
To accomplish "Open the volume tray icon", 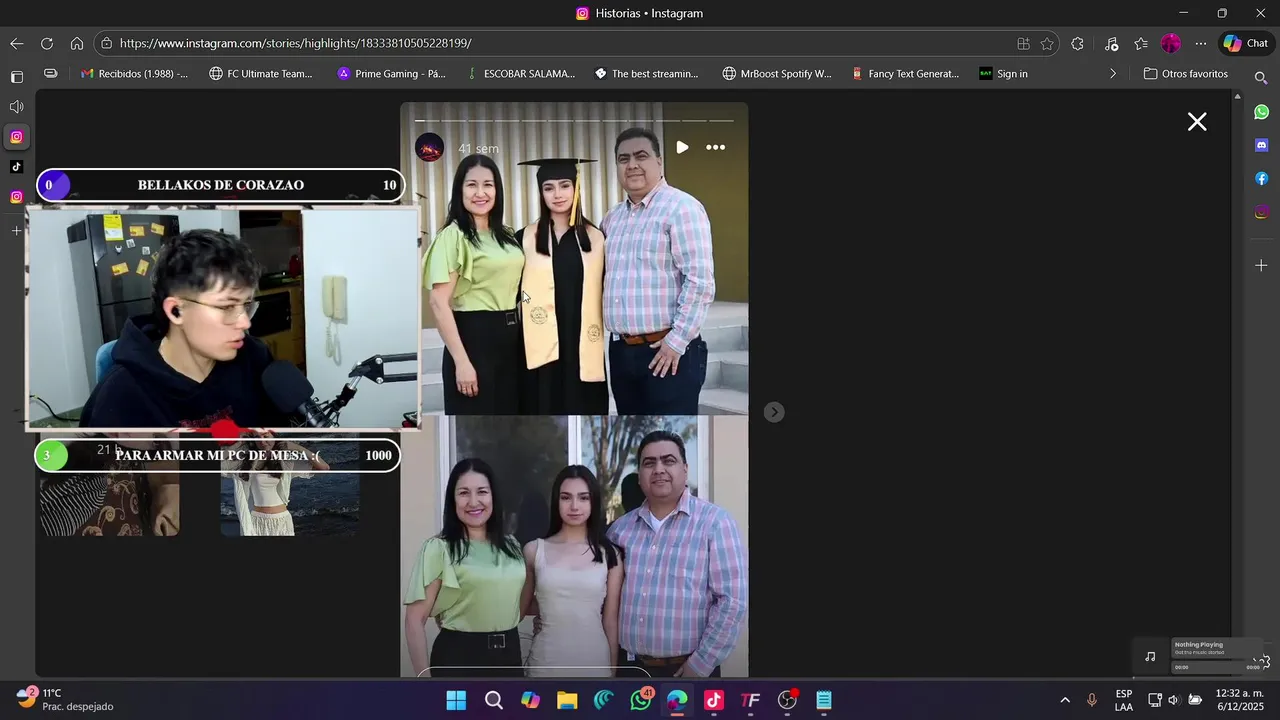I will [1174, 700].
